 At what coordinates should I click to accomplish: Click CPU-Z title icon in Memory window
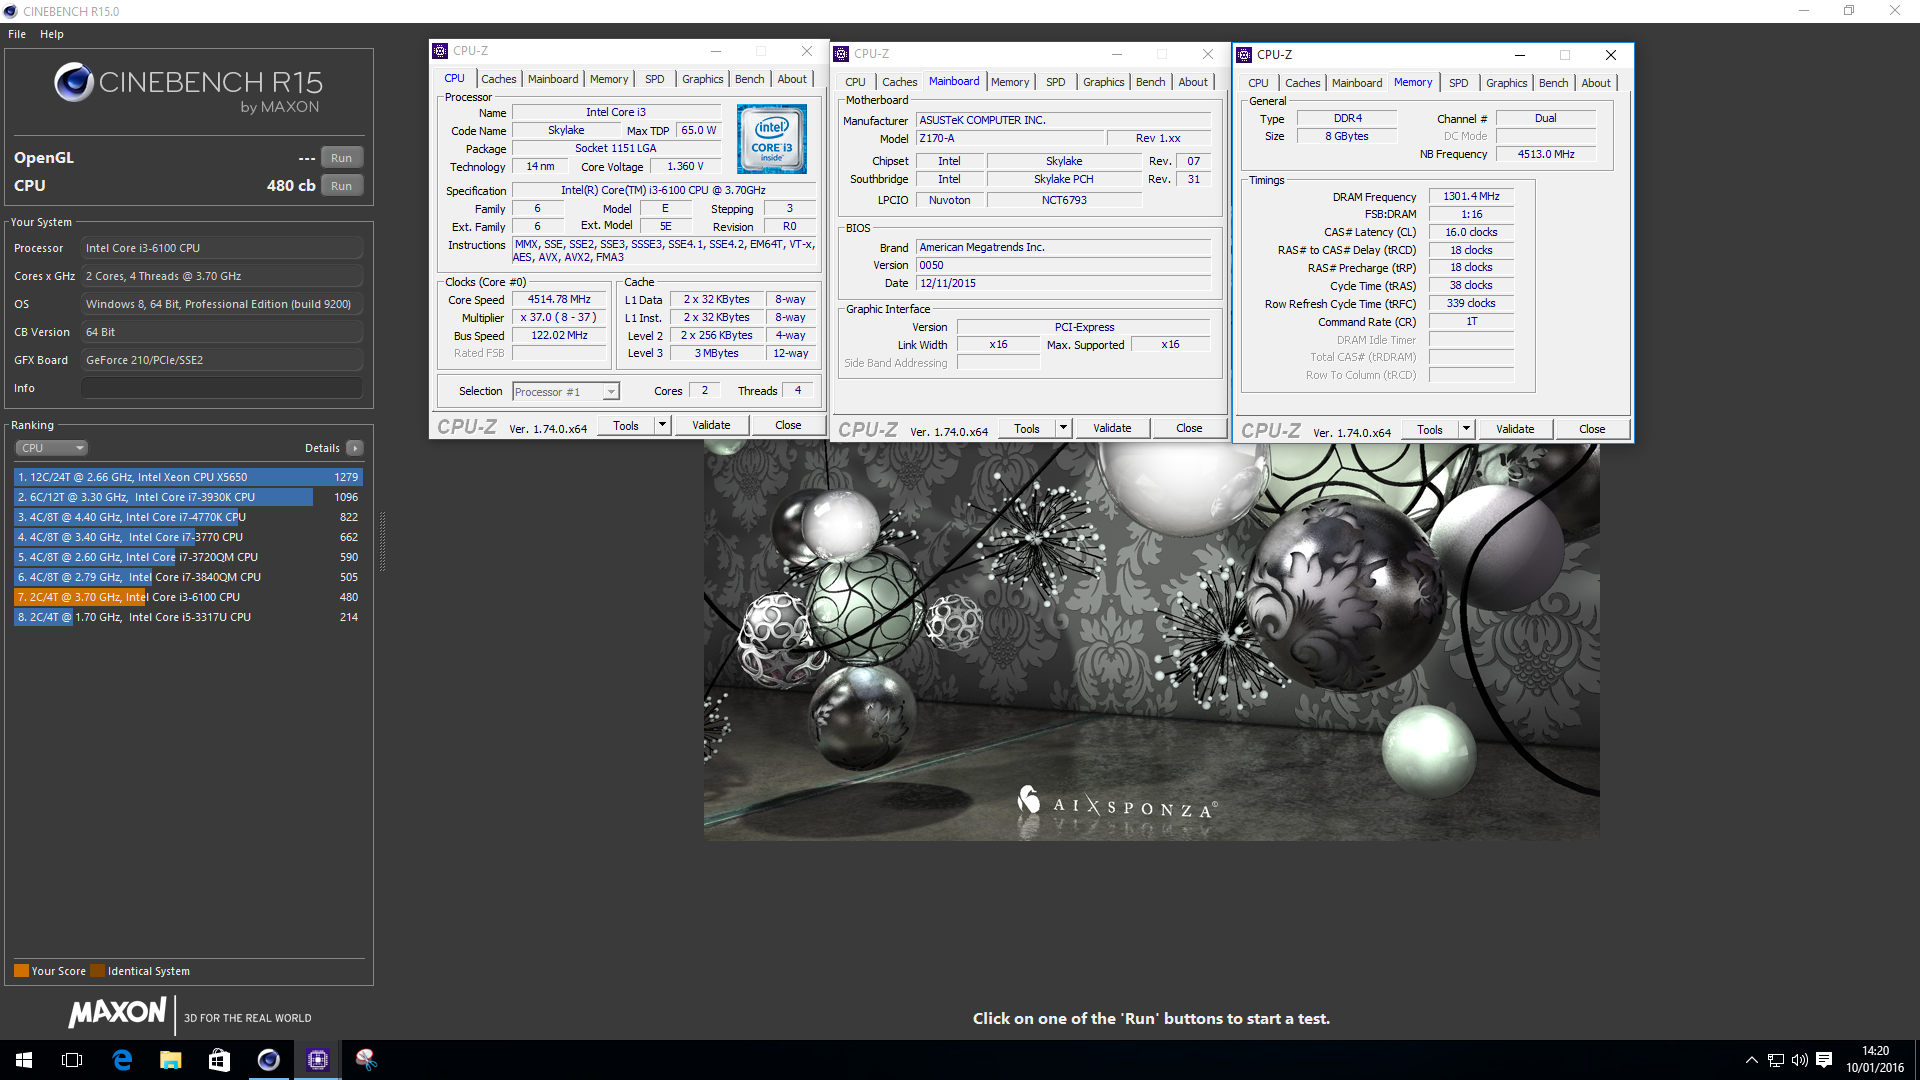(x=1245, y=55)
